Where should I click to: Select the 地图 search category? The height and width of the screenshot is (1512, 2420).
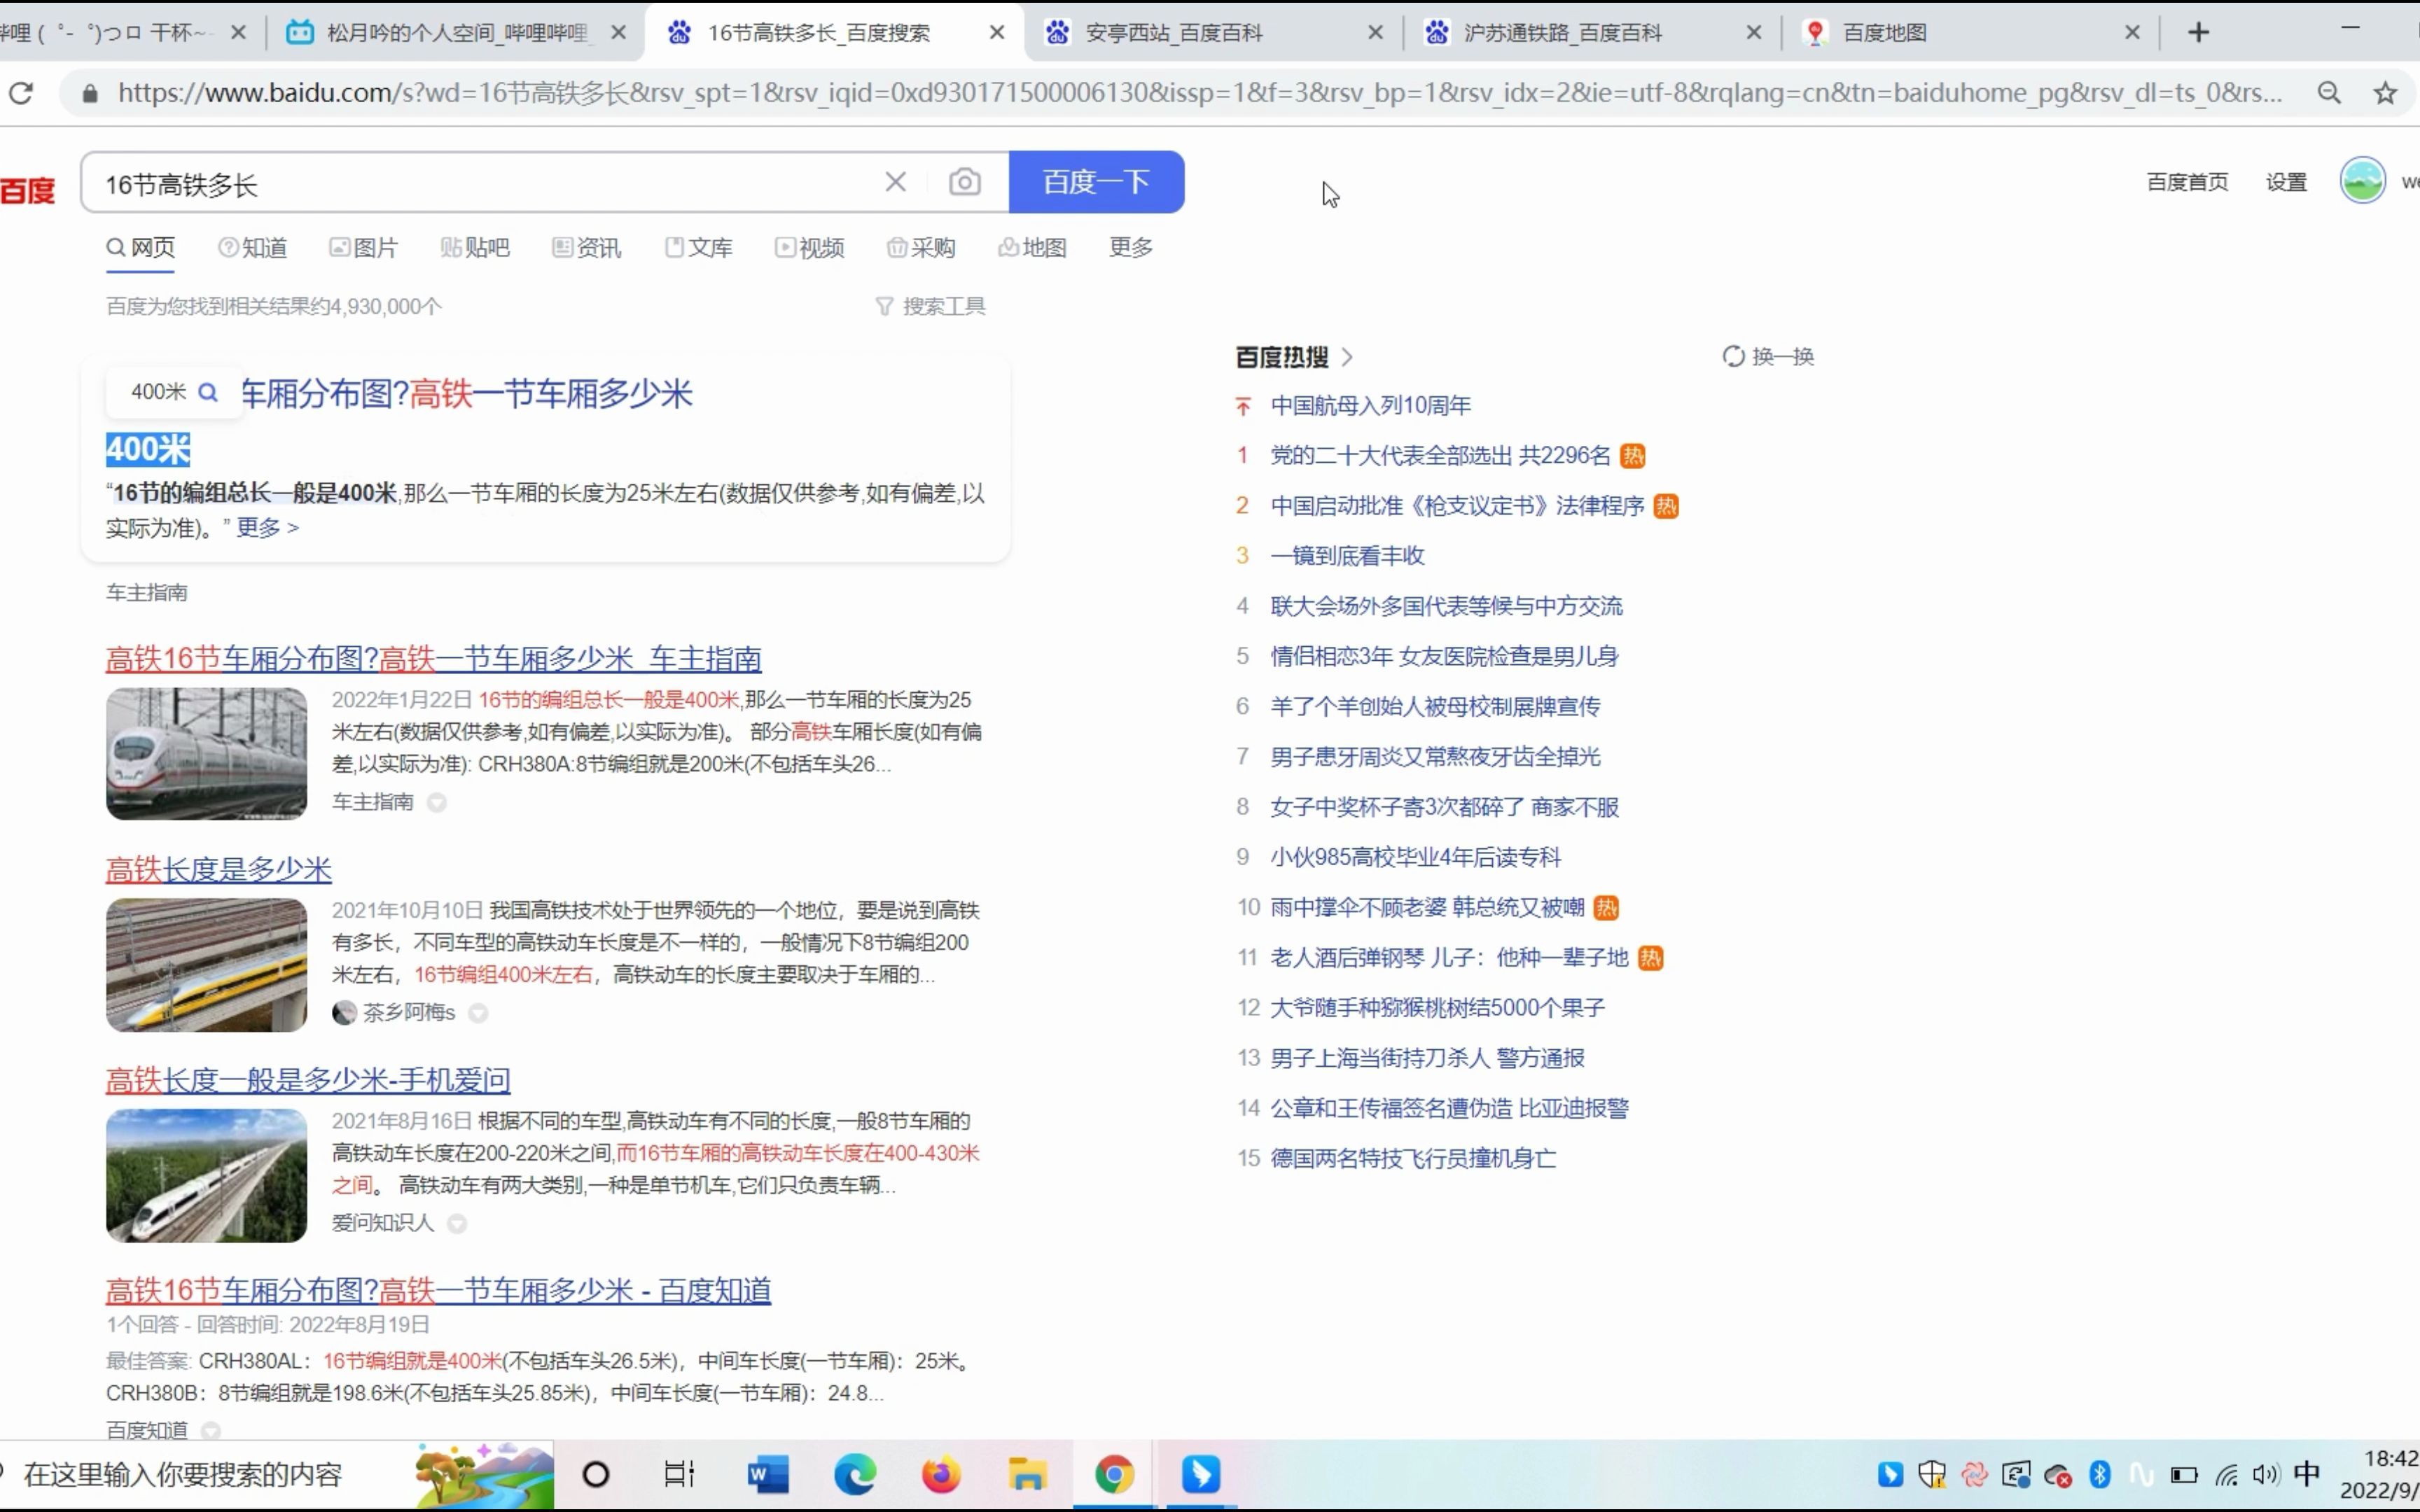tap(1033, 248)
